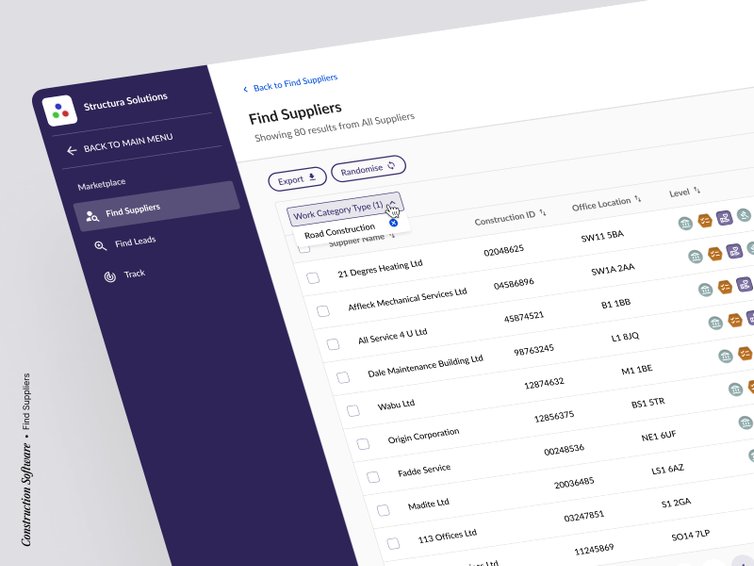
Task: Click the Export button
Action: (296, 180)
